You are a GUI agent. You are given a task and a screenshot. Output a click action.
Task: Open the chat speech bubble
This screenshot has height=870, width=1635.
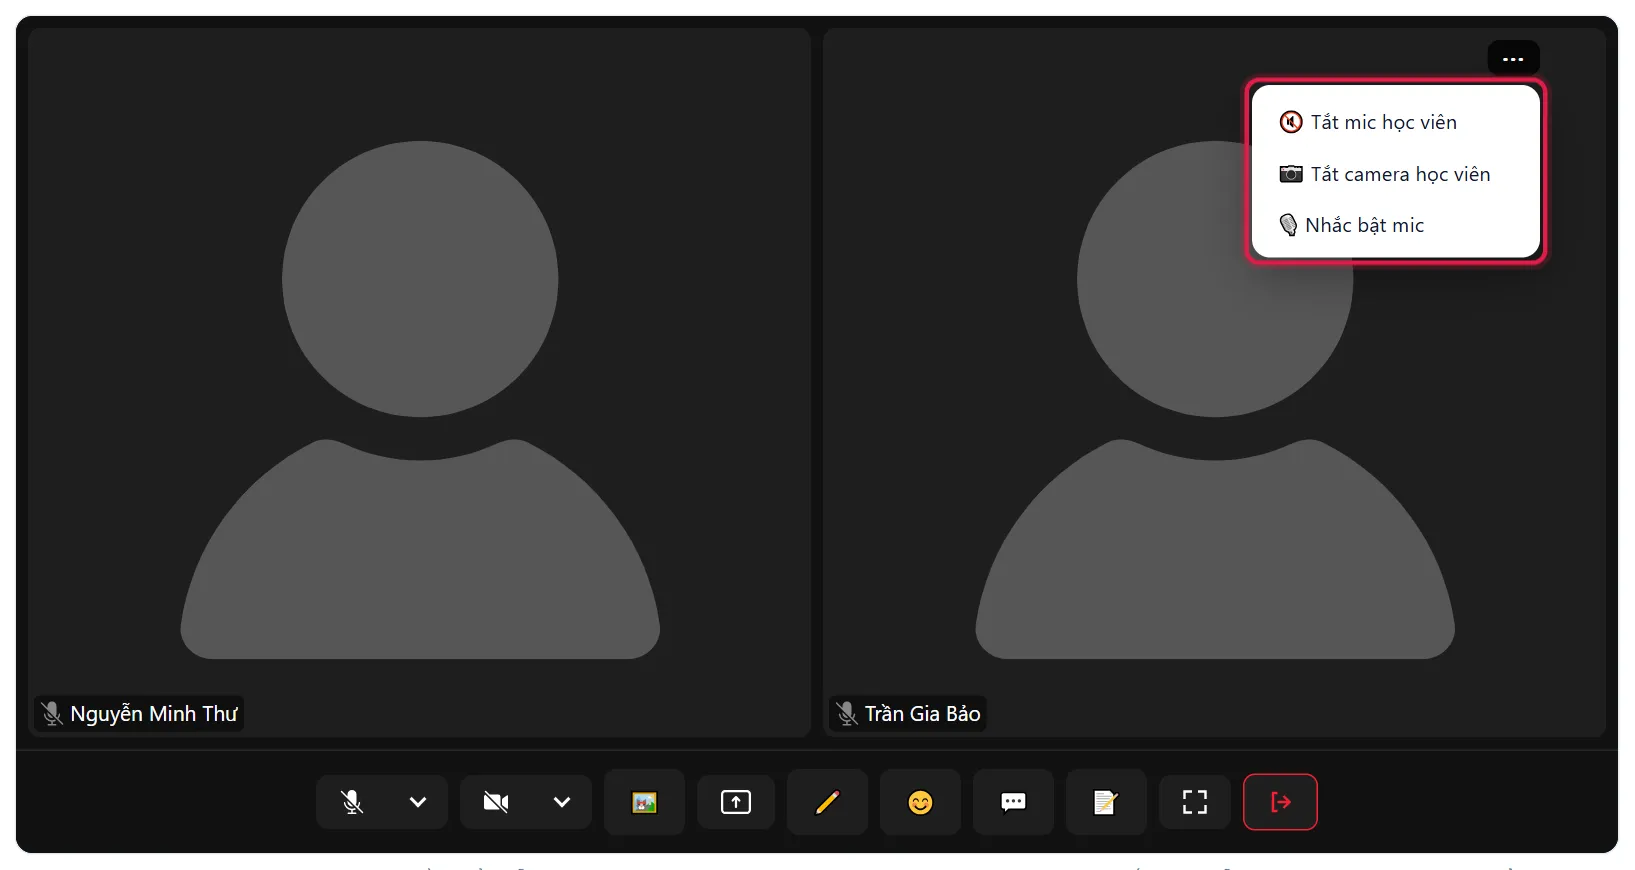(x=1013, y=802)
